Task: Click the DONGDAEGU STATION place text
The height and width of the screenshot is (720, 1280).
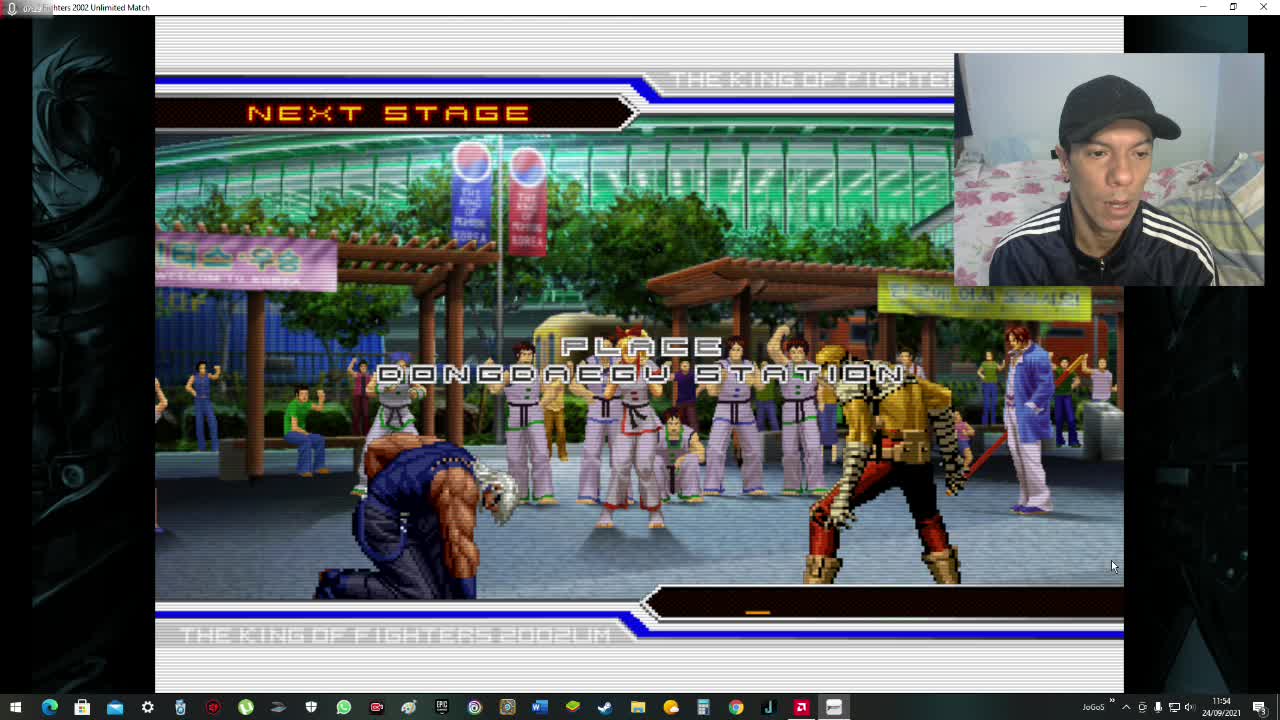Action: pos(642,374)
